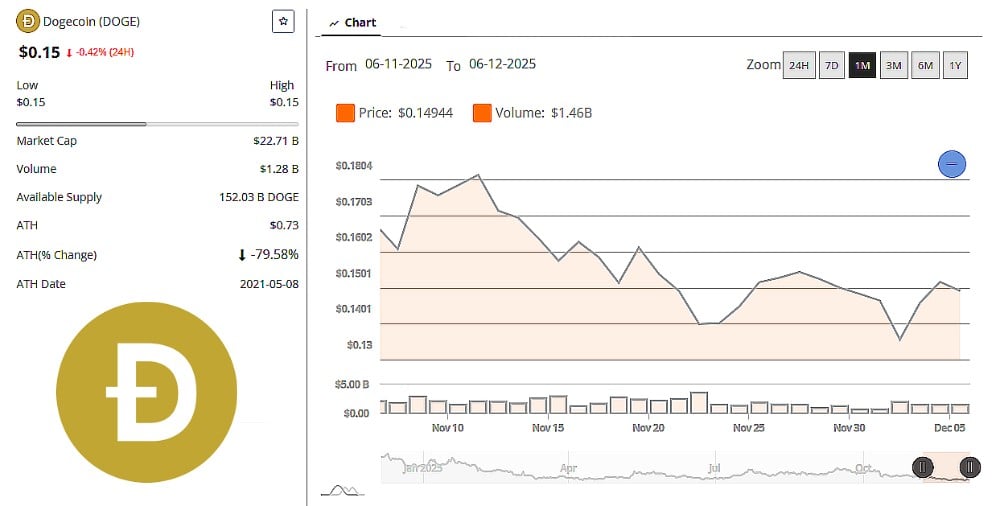Click the right range slider handle

[969, 467]
